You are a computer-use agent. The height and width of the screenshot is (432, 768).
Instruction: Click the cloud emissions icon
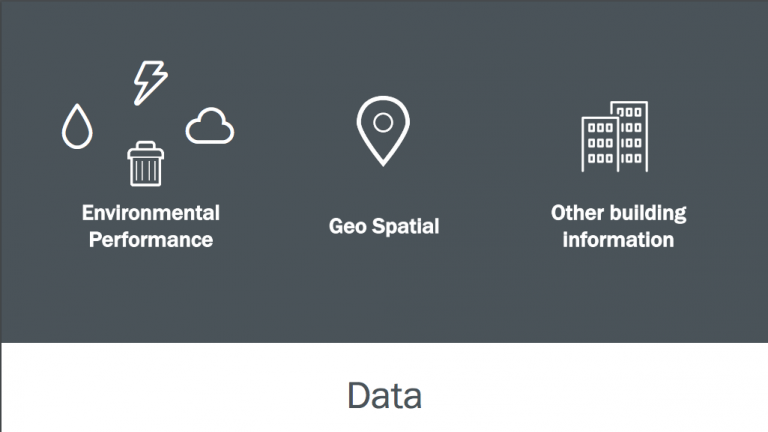[210, 126]
